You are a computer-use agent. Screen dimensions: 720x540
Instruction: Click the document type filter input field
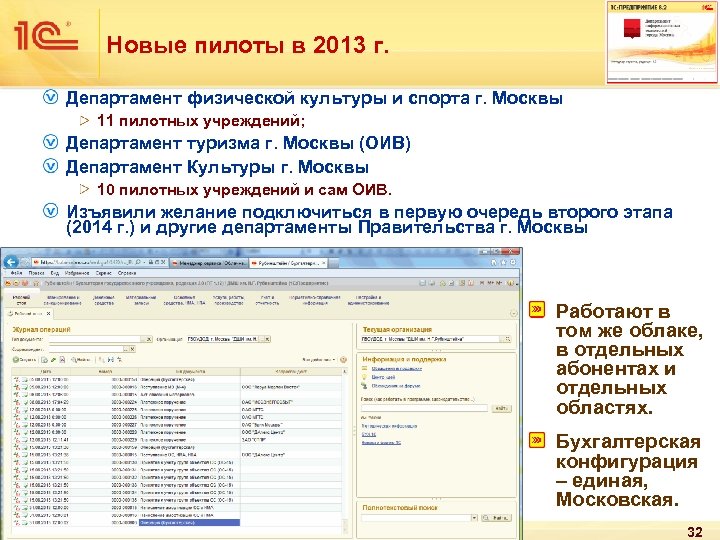(x=95, y=339)
